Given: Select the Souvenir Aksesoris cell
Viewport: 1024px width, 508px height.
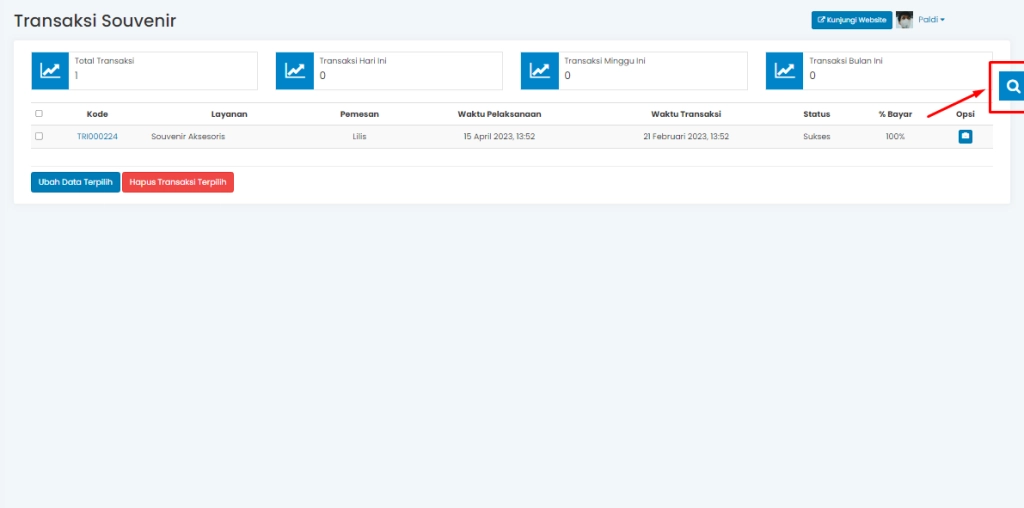Looking at the screenshot, I should [188, 136].
